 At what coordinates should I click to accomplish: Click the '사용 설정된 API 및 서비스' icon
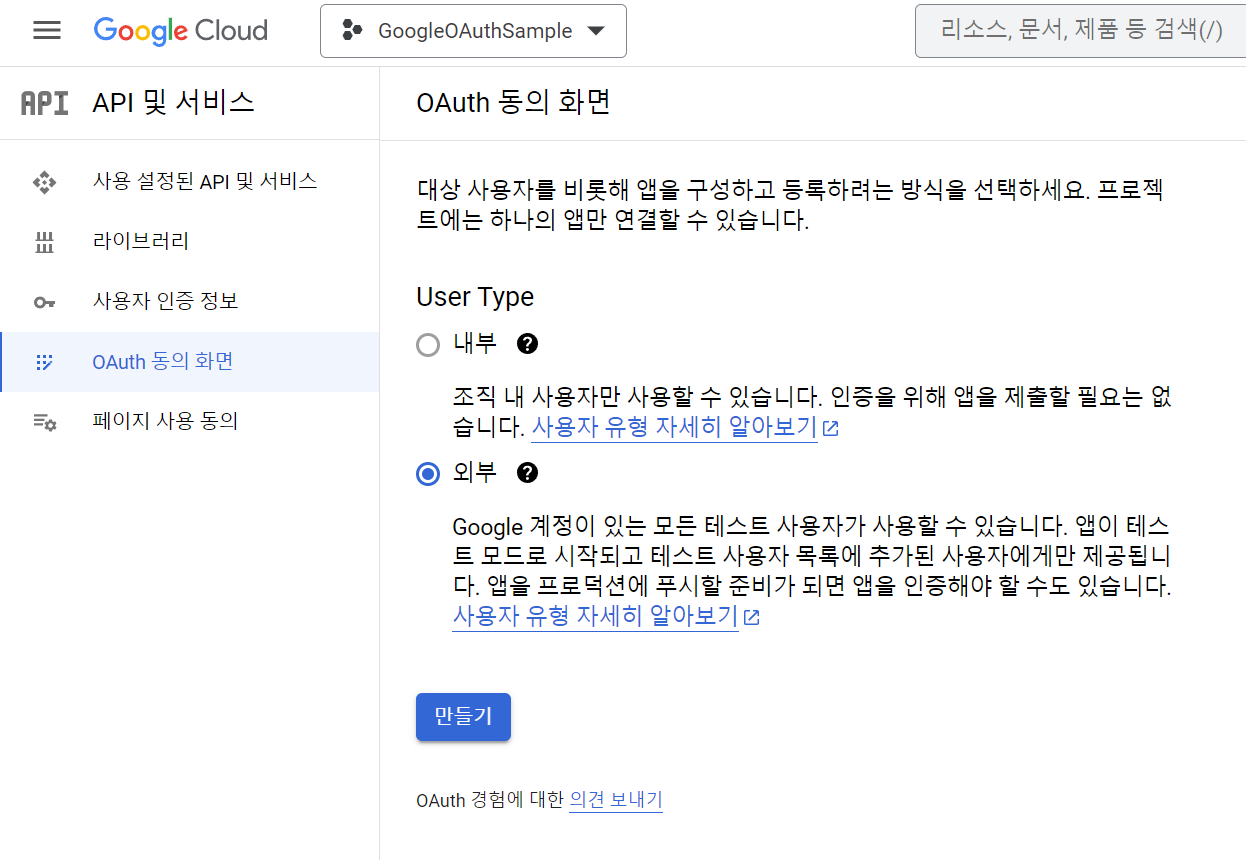tap(44, 182)
